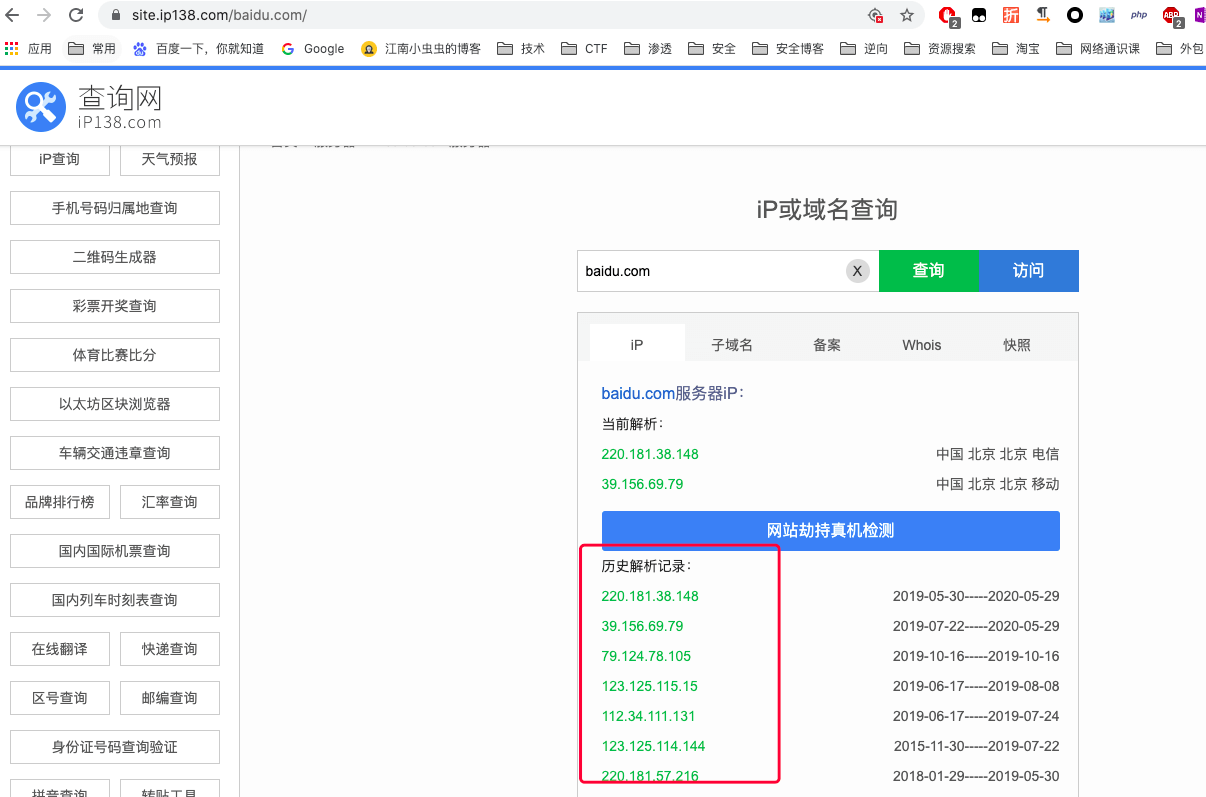Viewport: 1206px width, 797px height.
Task: Open the 汇率查询 sidebar button
Action: [170, 502]
